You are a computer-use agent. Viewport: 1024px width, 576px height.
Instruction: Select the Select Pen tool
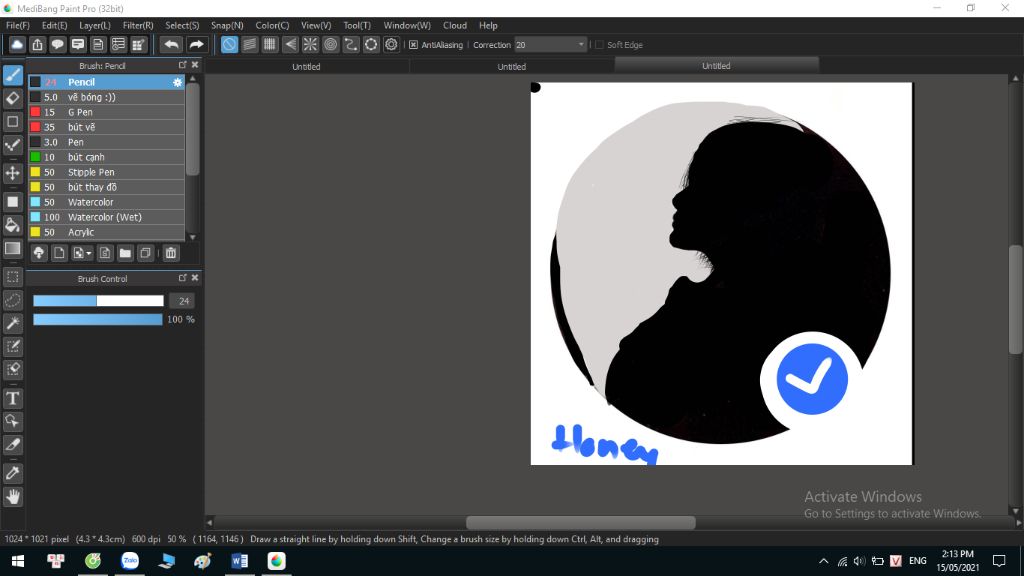pyautogui.click(x=12, y=346)
